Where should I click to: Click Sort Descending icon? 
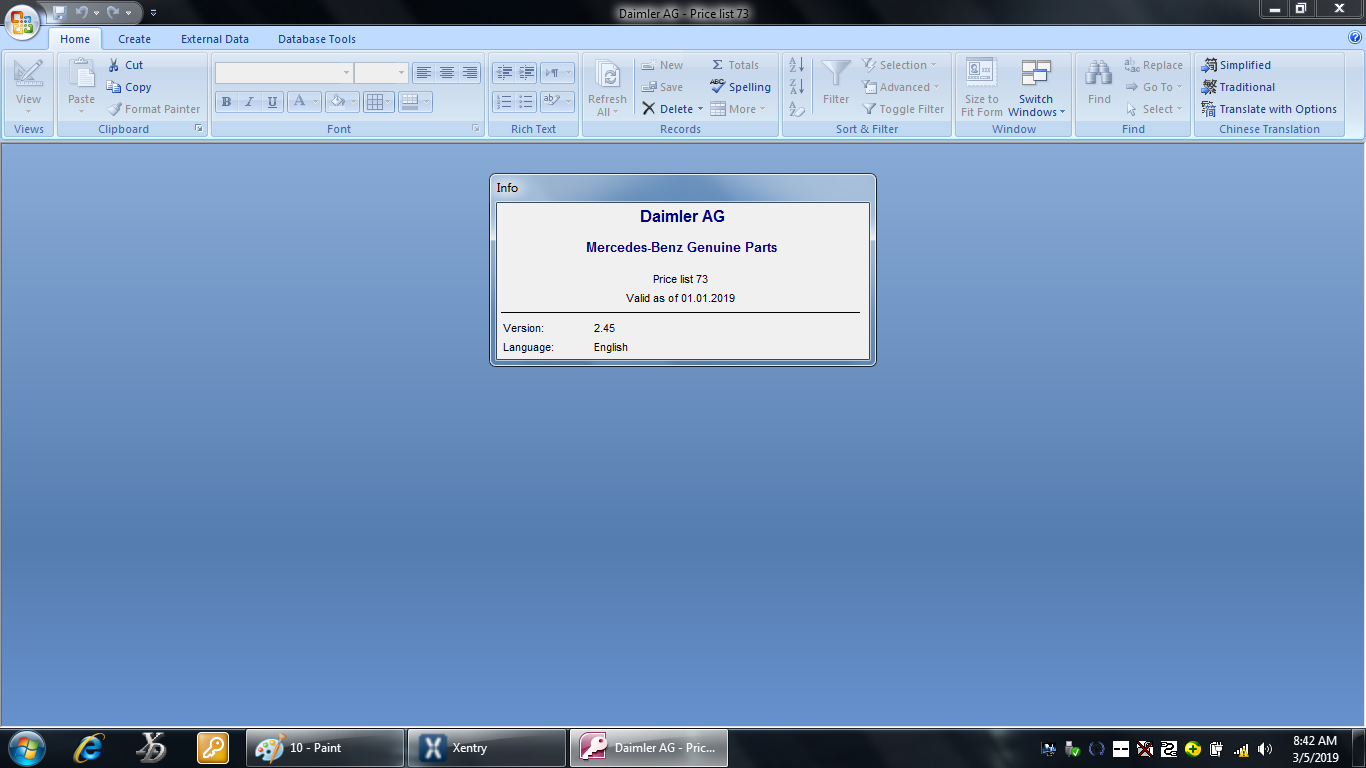tap(797, 87)
